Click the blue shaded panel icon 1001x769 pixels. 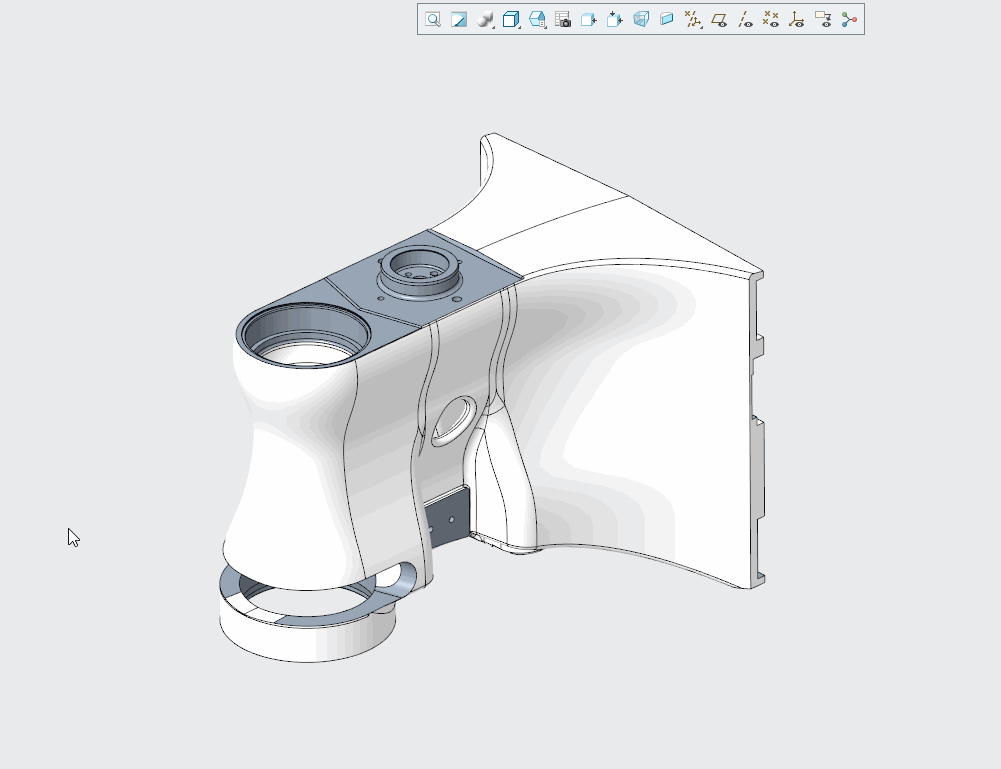coord(667,19)
